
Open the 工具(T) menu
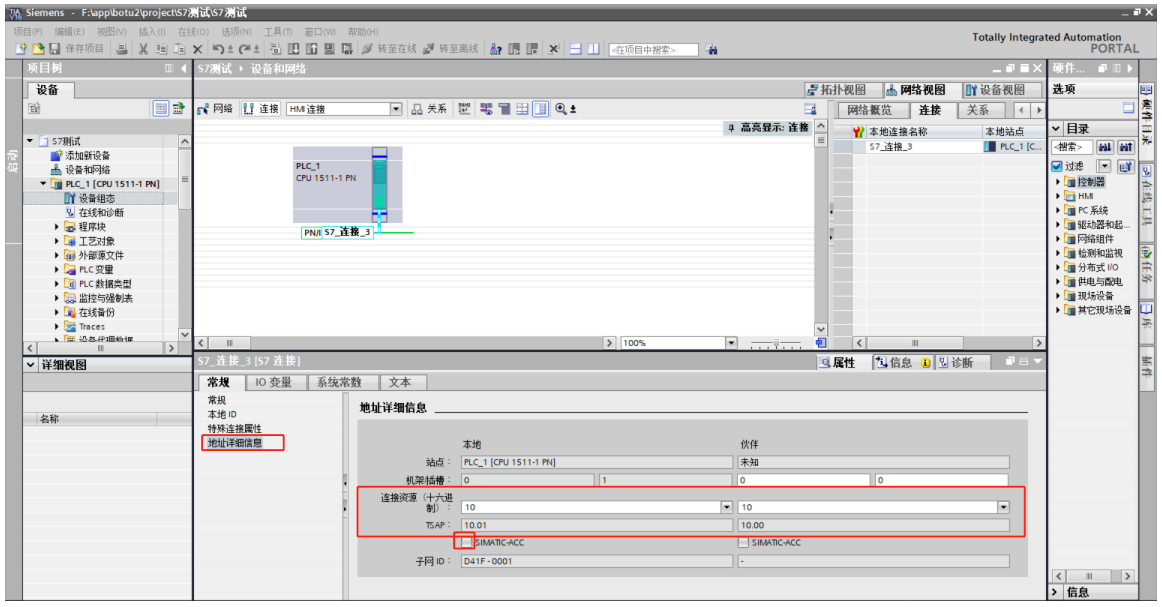click(x=278, y=32)
